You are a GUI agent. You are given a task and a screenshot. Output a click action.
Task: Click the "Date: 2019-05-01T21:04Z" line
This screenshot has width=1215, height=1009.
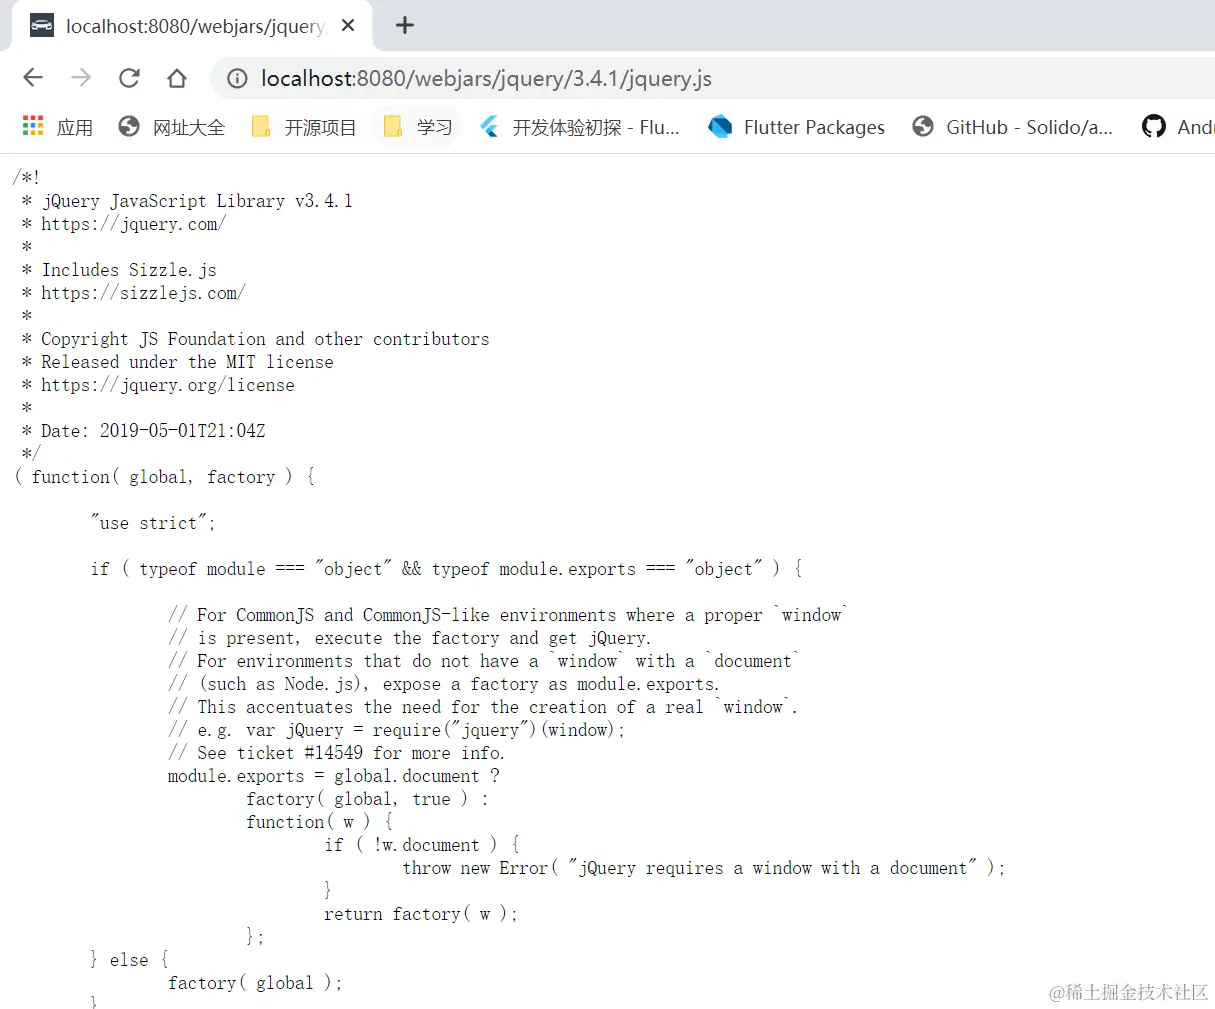click(153, 431)
